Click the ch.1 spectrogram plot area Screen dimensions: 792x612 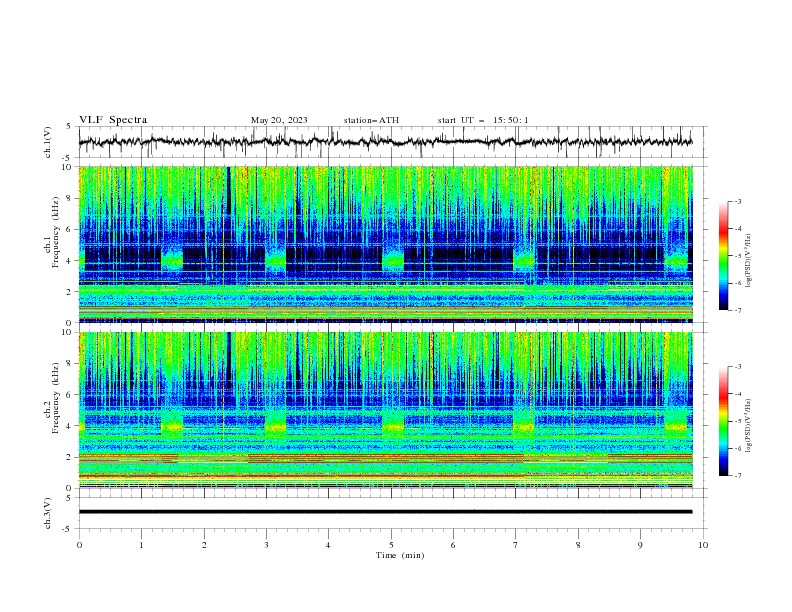[x=385, y=244]
